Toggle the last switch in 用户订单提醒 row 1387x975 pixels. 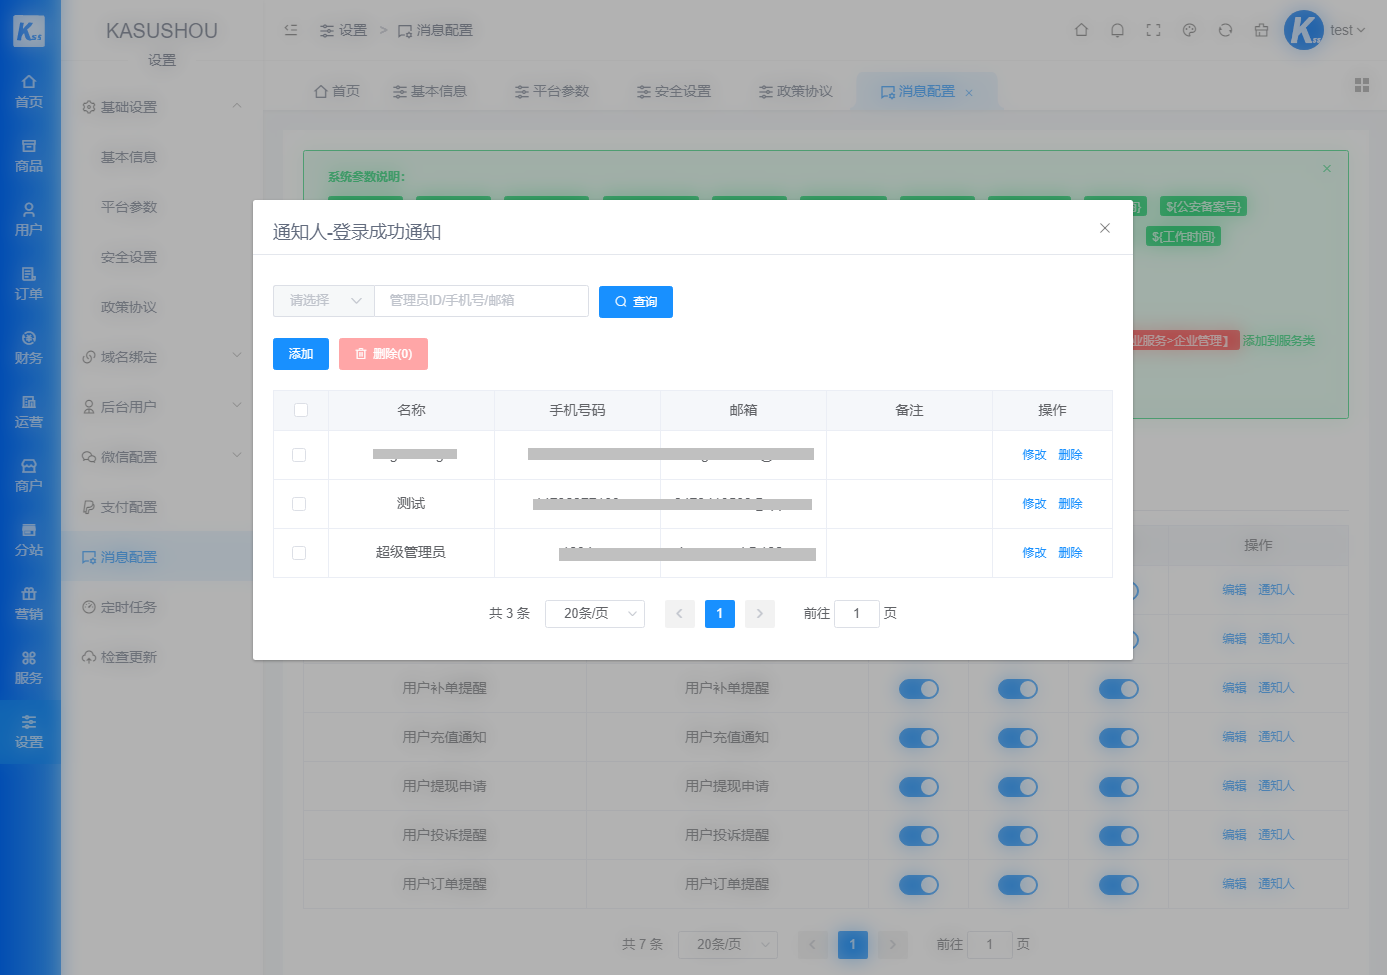point(1118,885)
